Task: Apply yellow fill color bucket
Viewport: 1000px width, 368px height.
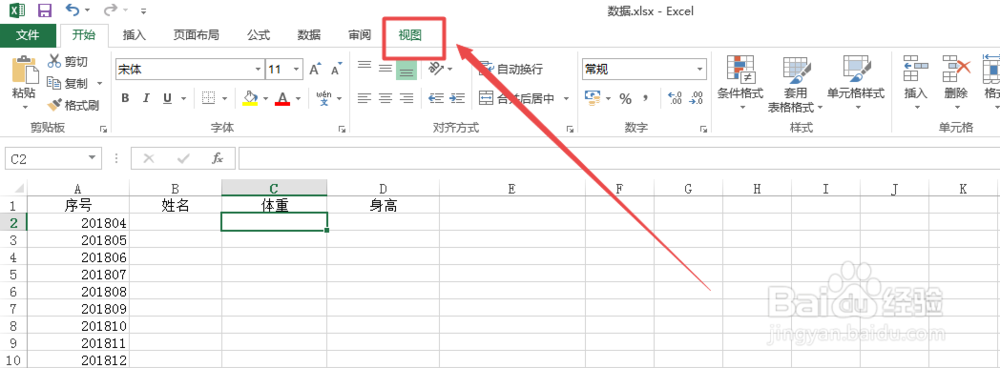Action: [250, 98]
